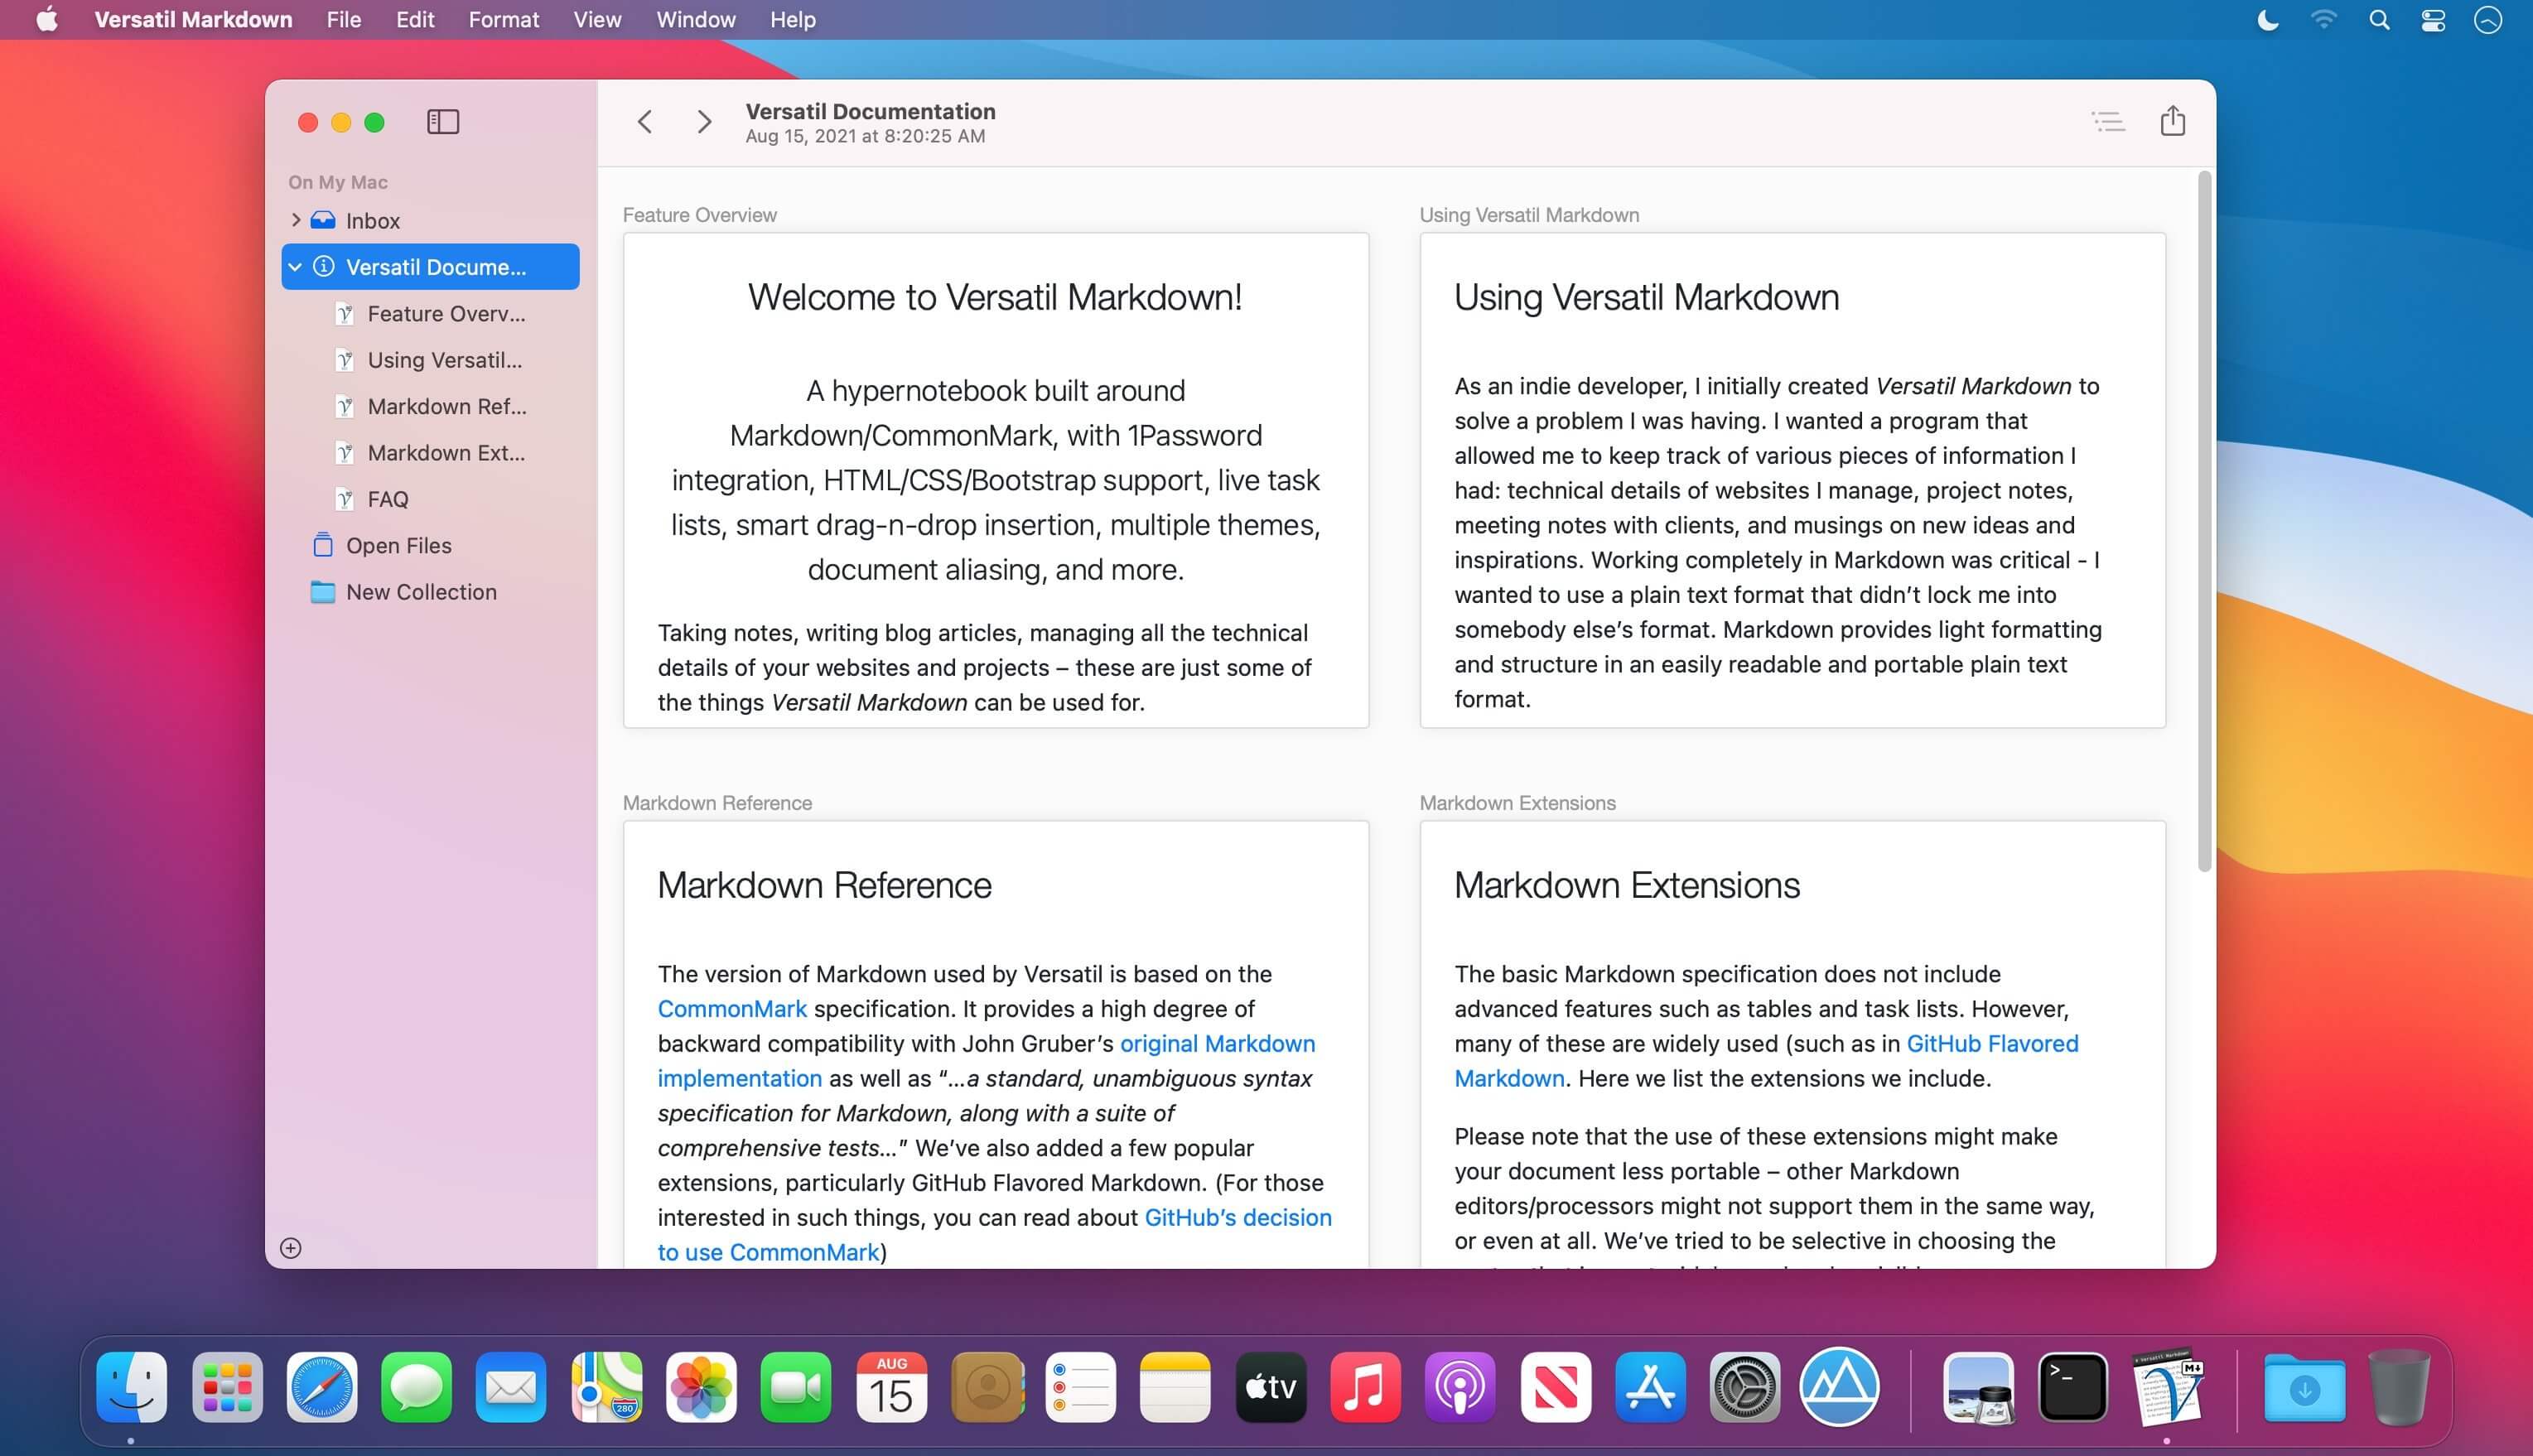Open Finder from the Dock

click(132, 1387)
